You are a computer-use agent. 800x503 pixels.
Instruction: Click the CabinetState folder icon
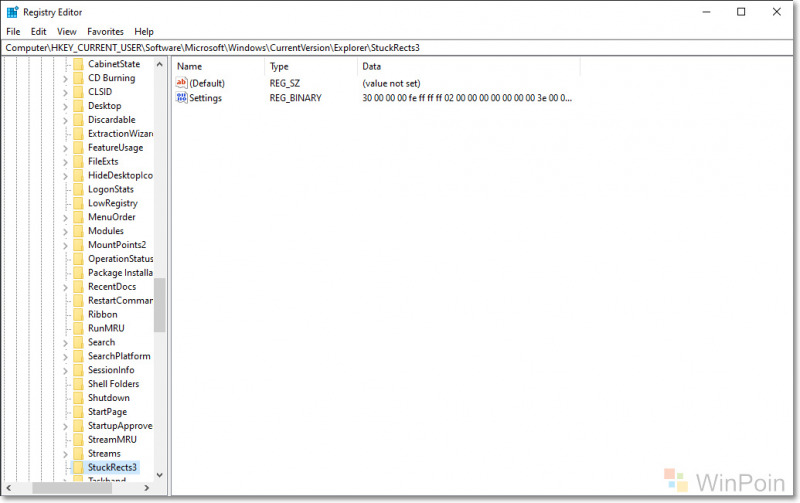pos(78,64)
